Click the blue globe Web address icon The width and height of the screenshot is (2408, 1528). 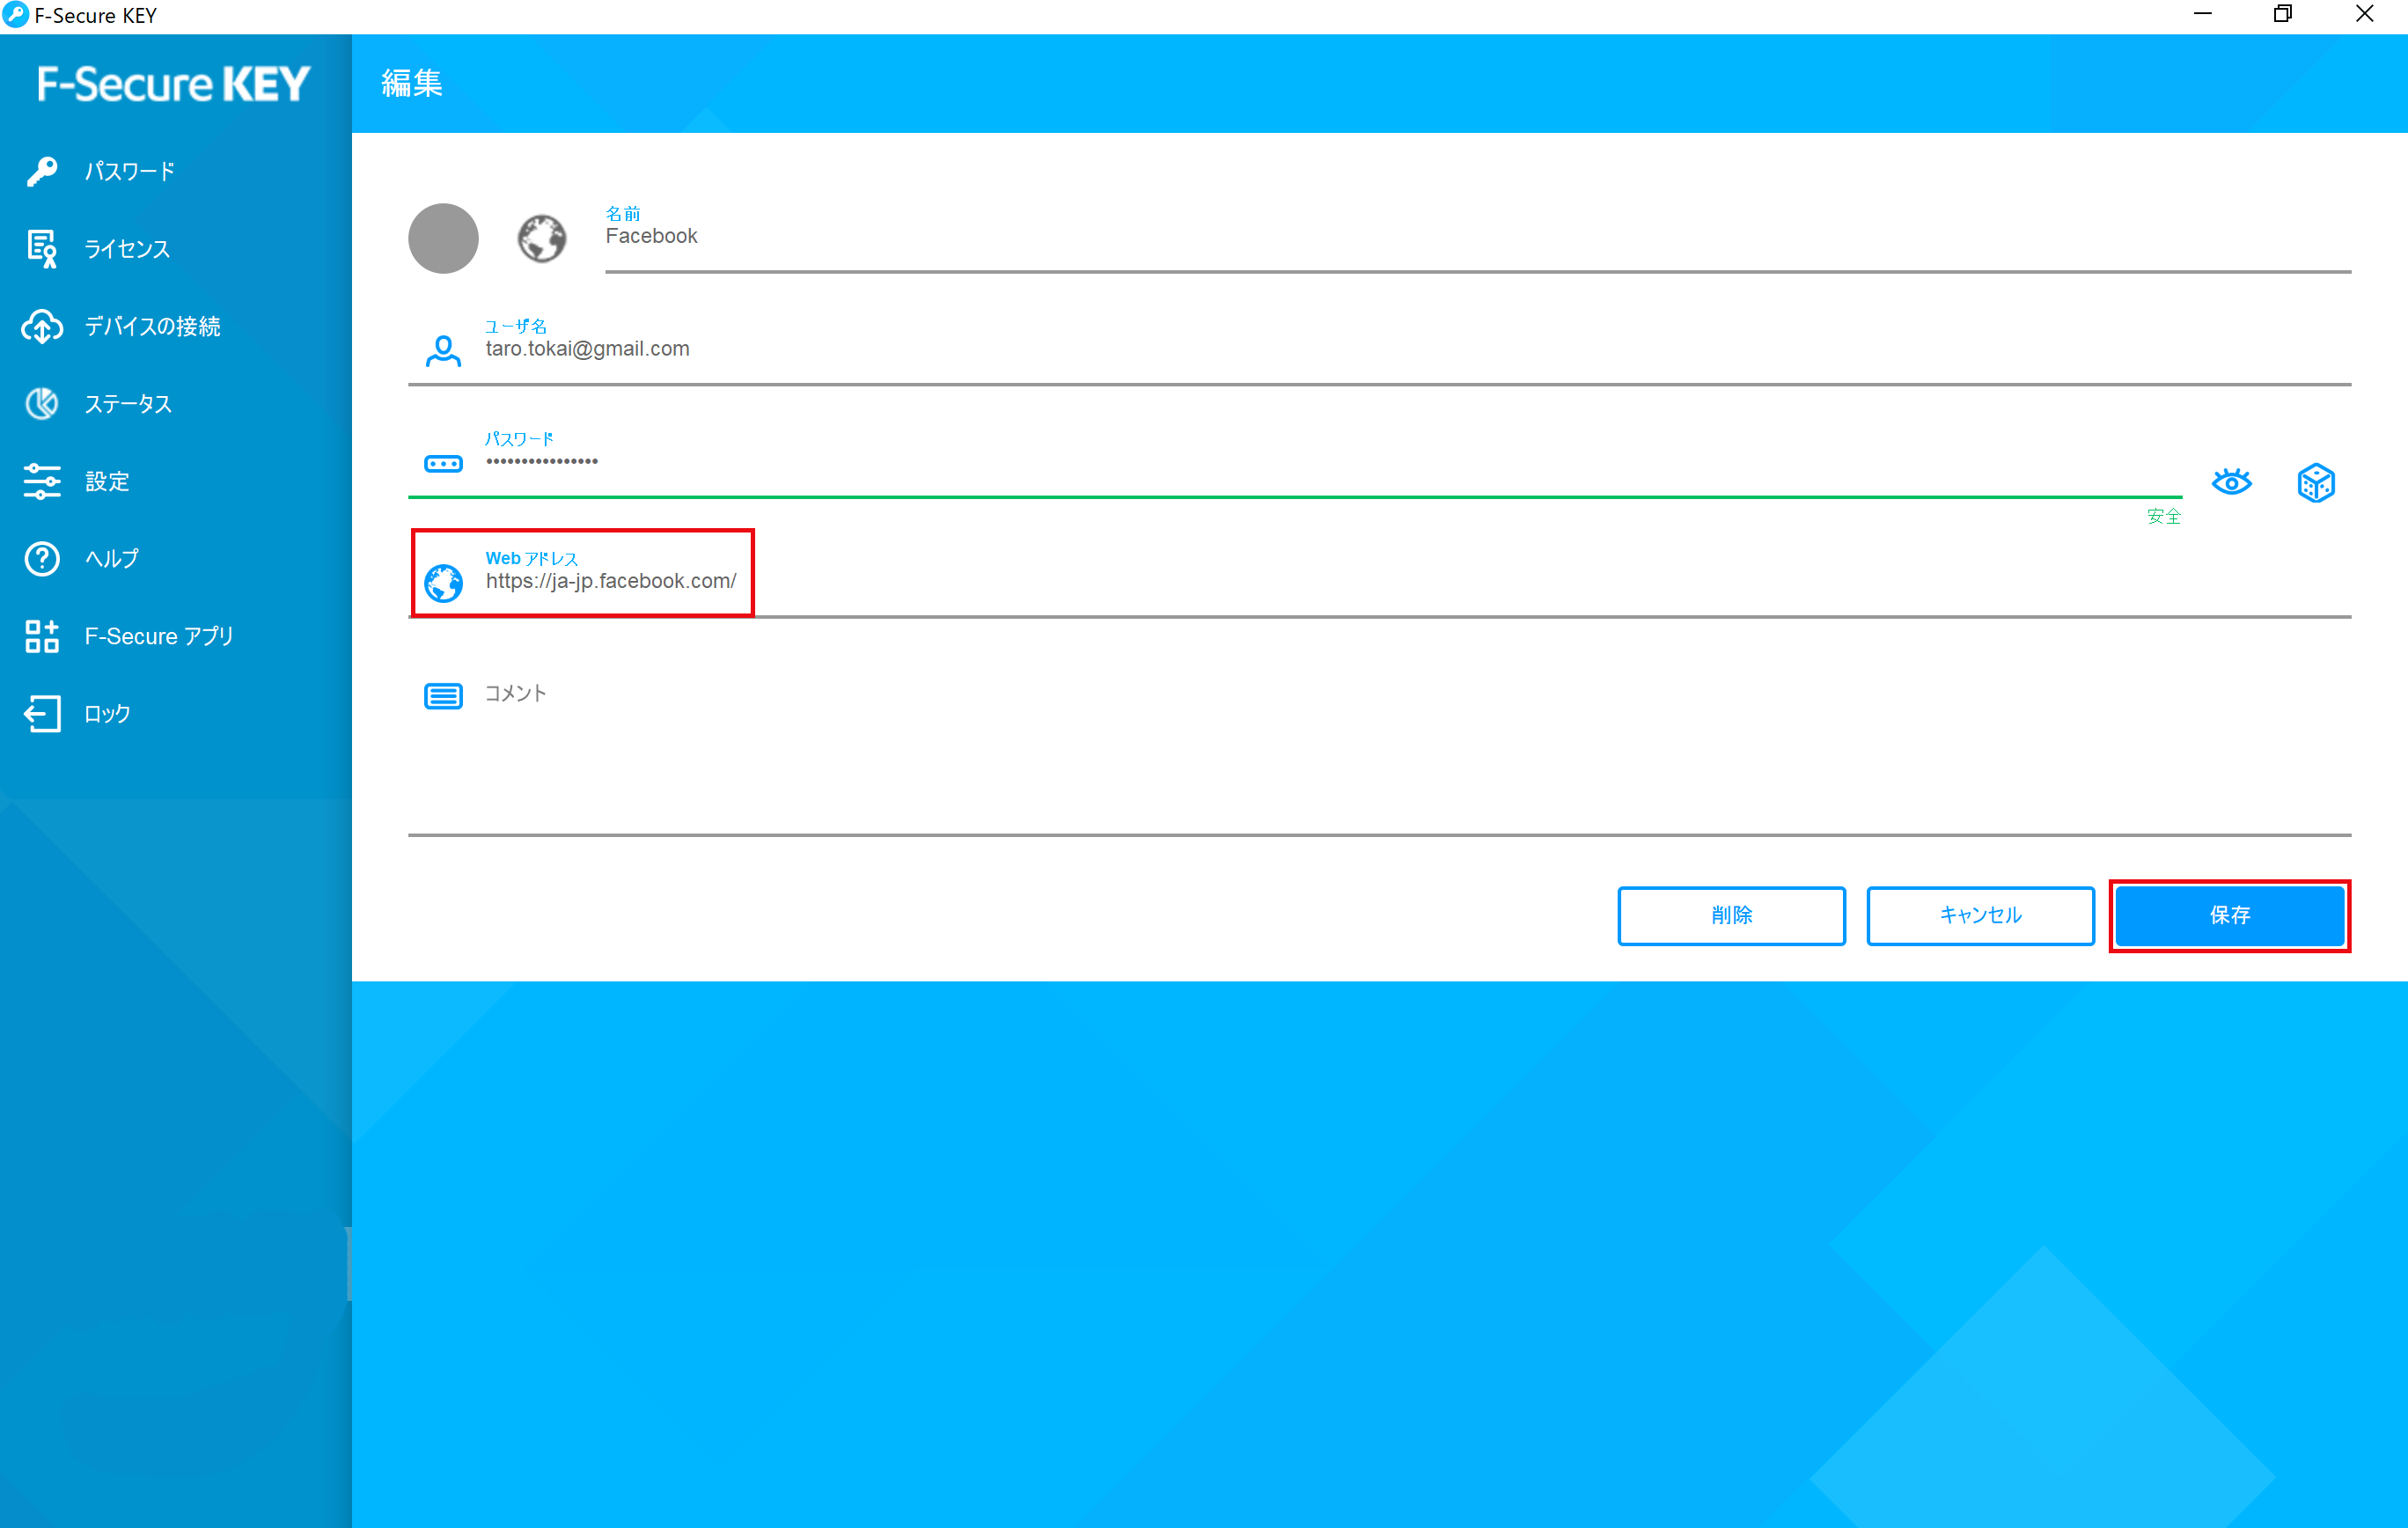443,583
